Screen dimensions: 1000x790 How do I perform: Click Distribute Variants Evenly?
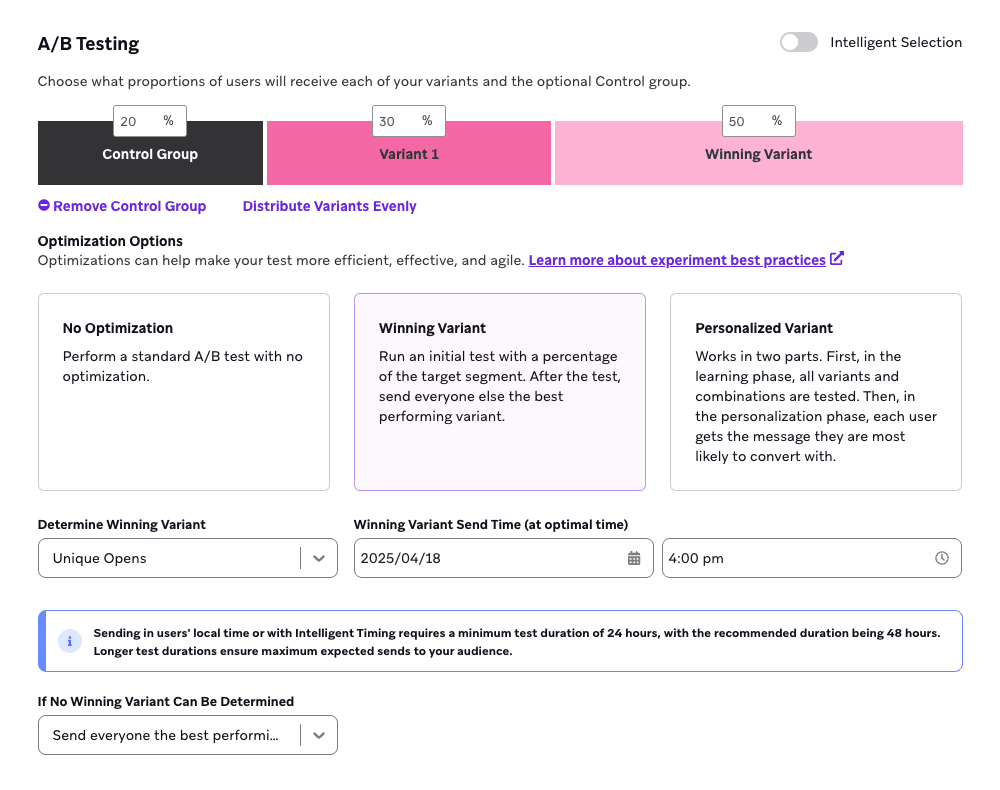pos(329,206)
